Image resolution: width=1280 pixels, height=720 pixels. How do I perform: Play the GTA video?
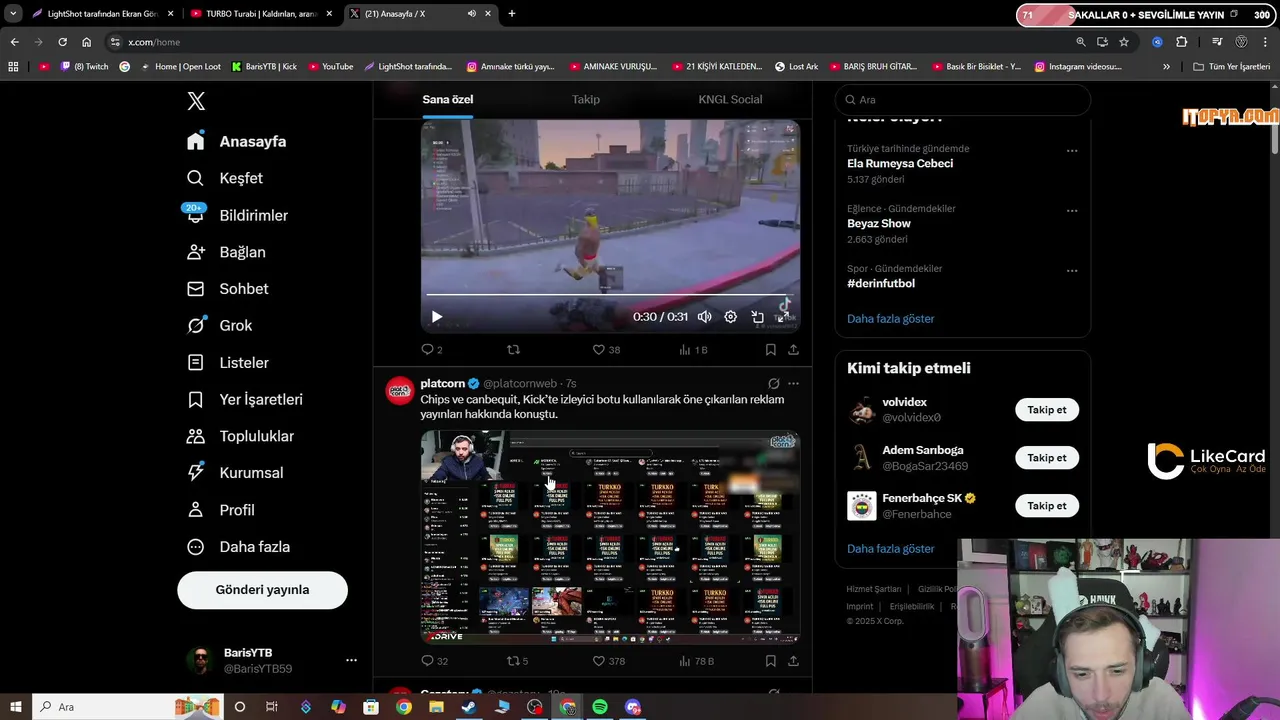[437, 317]
